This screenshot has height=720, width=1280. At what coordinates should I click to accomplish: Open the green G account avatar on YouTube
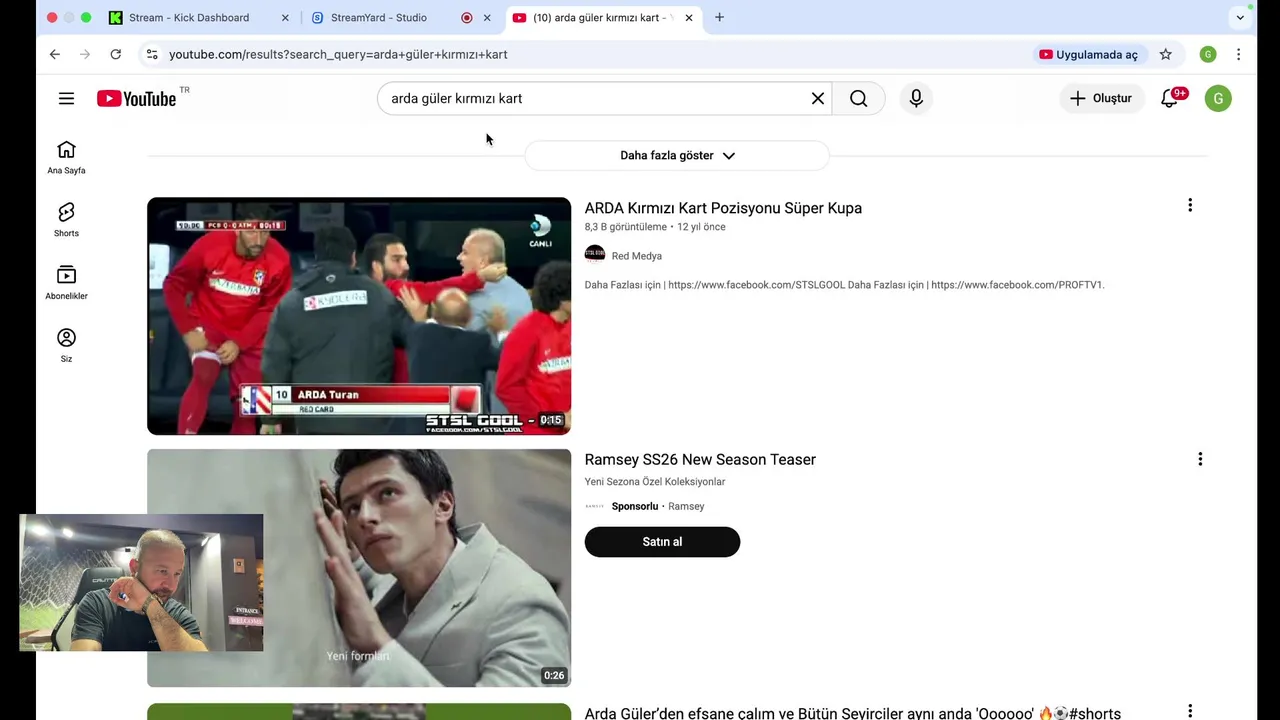[1218, 98]
